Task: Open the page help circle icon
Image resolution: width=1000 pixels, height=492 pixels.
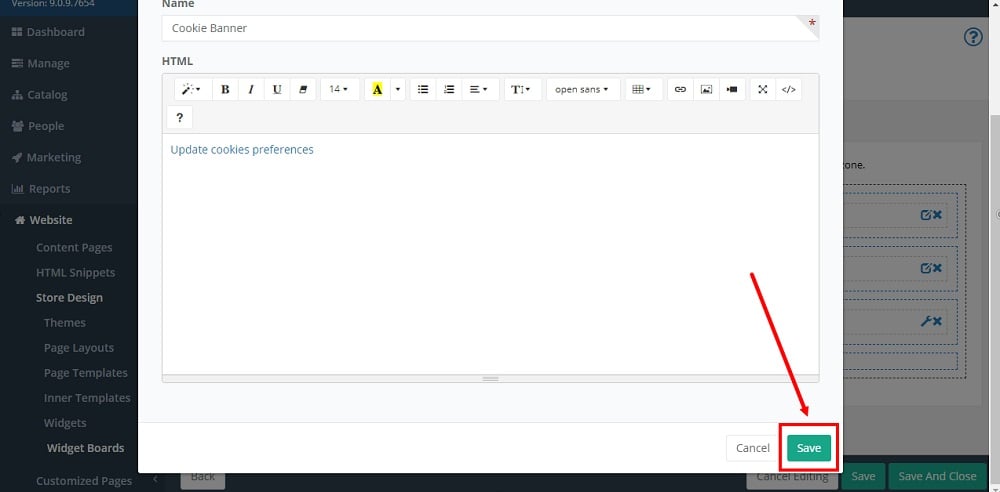Action: 973,38
